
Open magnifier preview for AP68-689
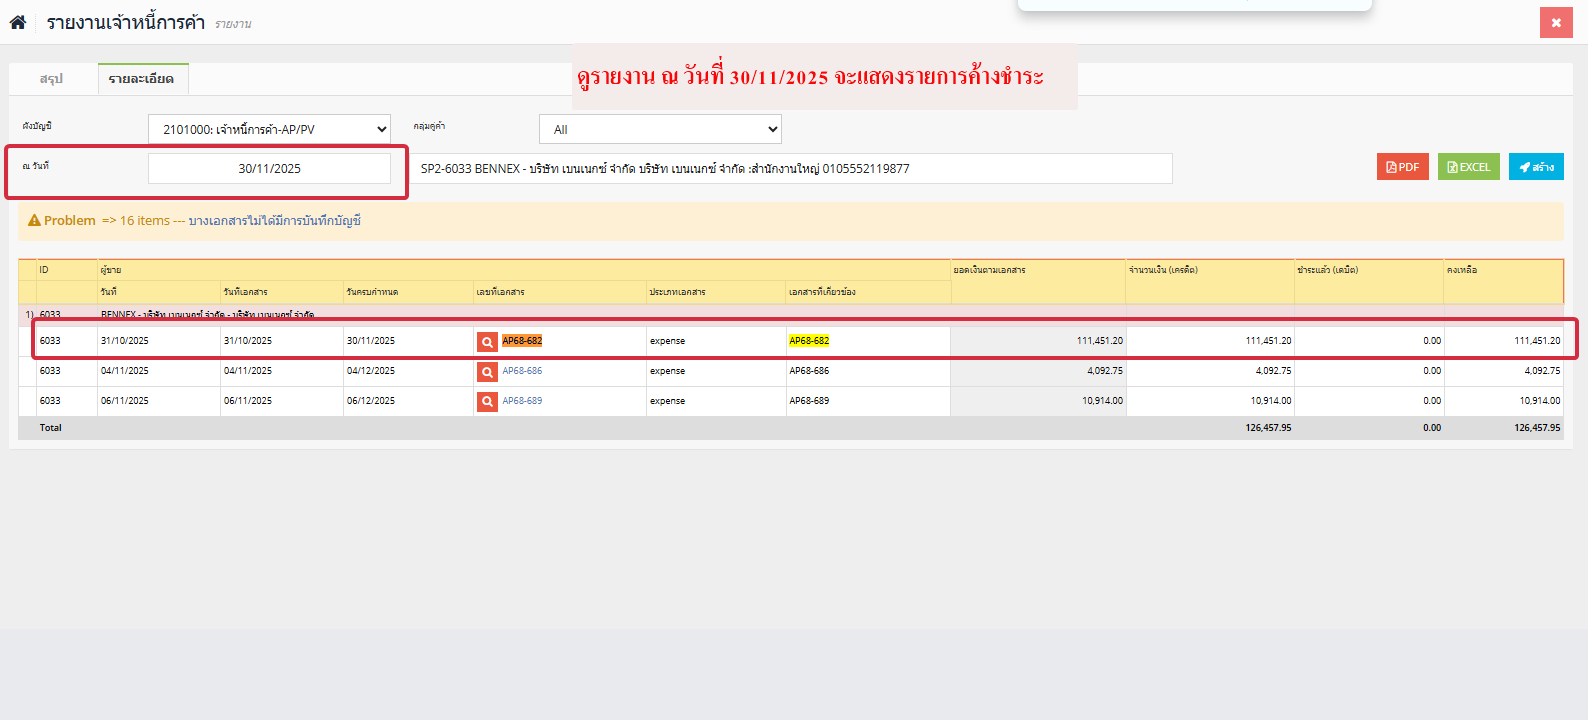[x=487, y=402]
